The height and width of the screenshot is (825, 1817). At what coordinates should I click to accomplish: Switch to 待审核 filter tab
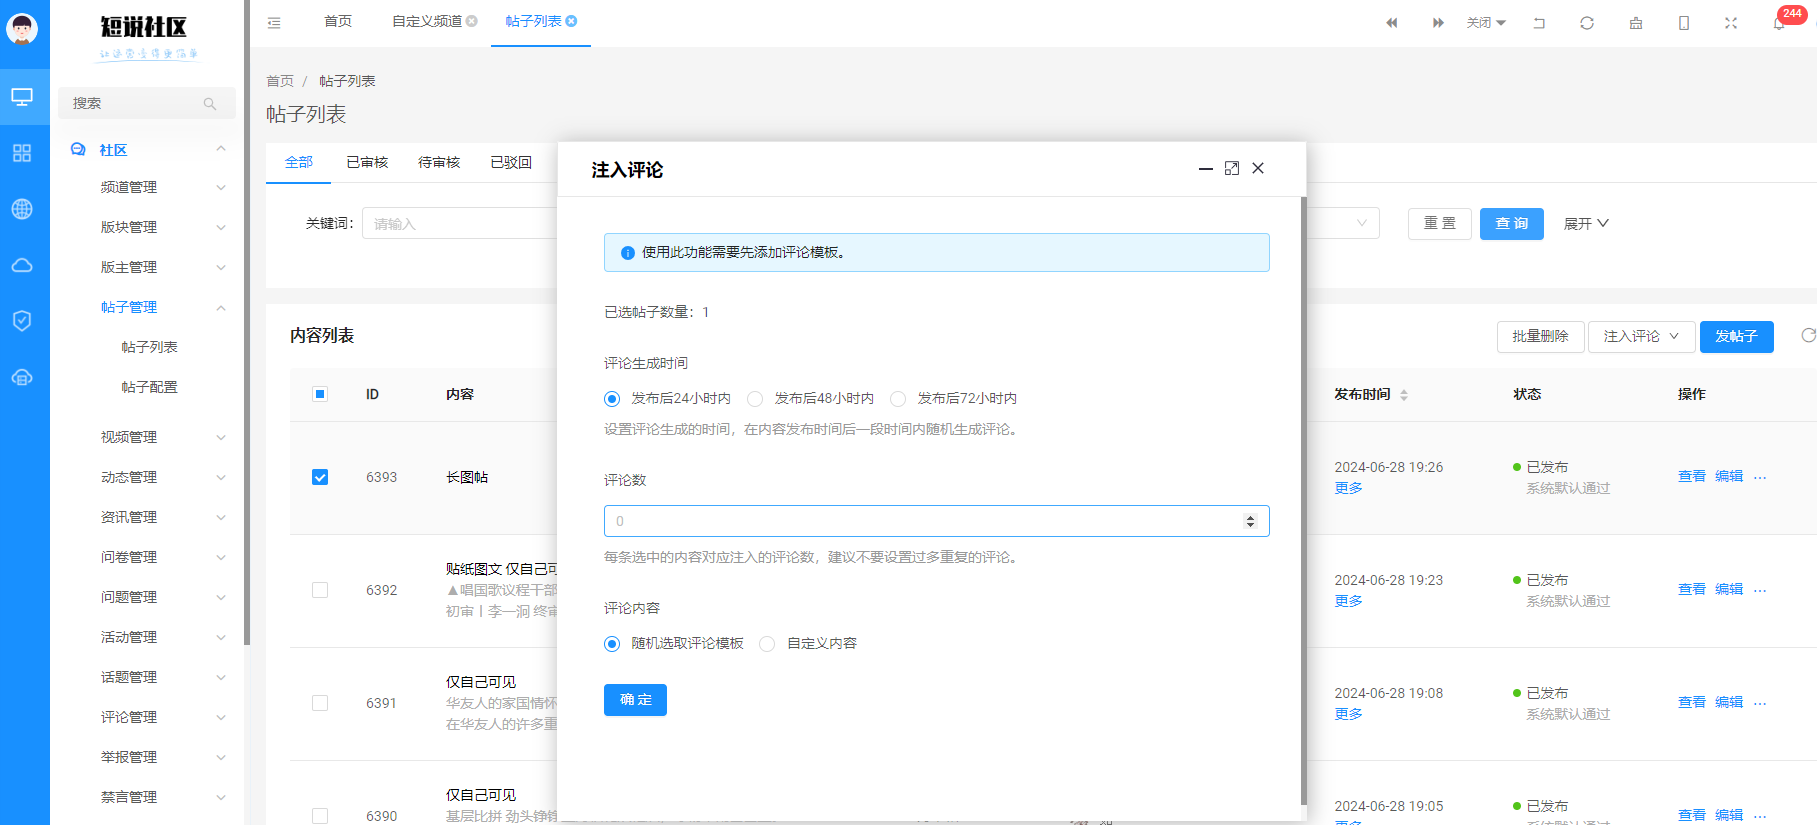tap(439, 162)
